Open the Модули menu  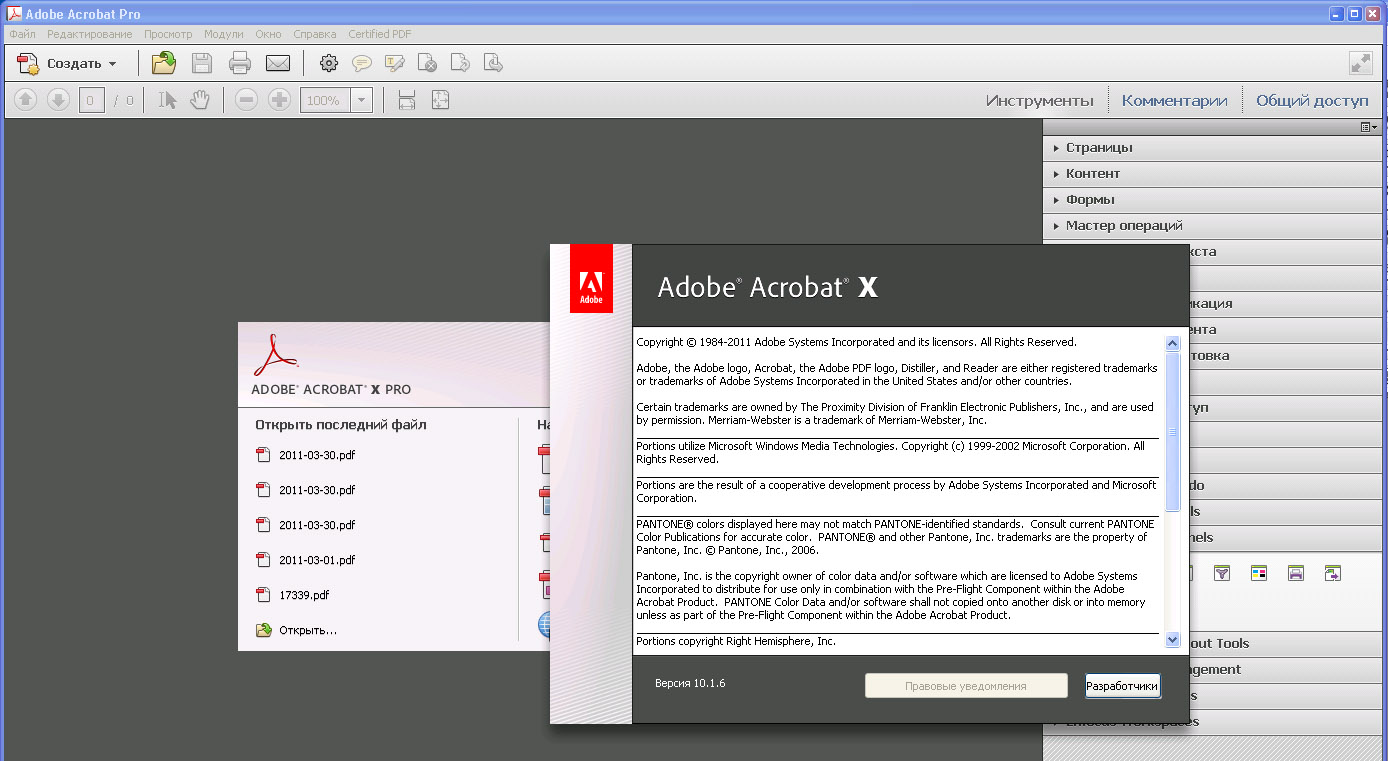pos(223,34)
